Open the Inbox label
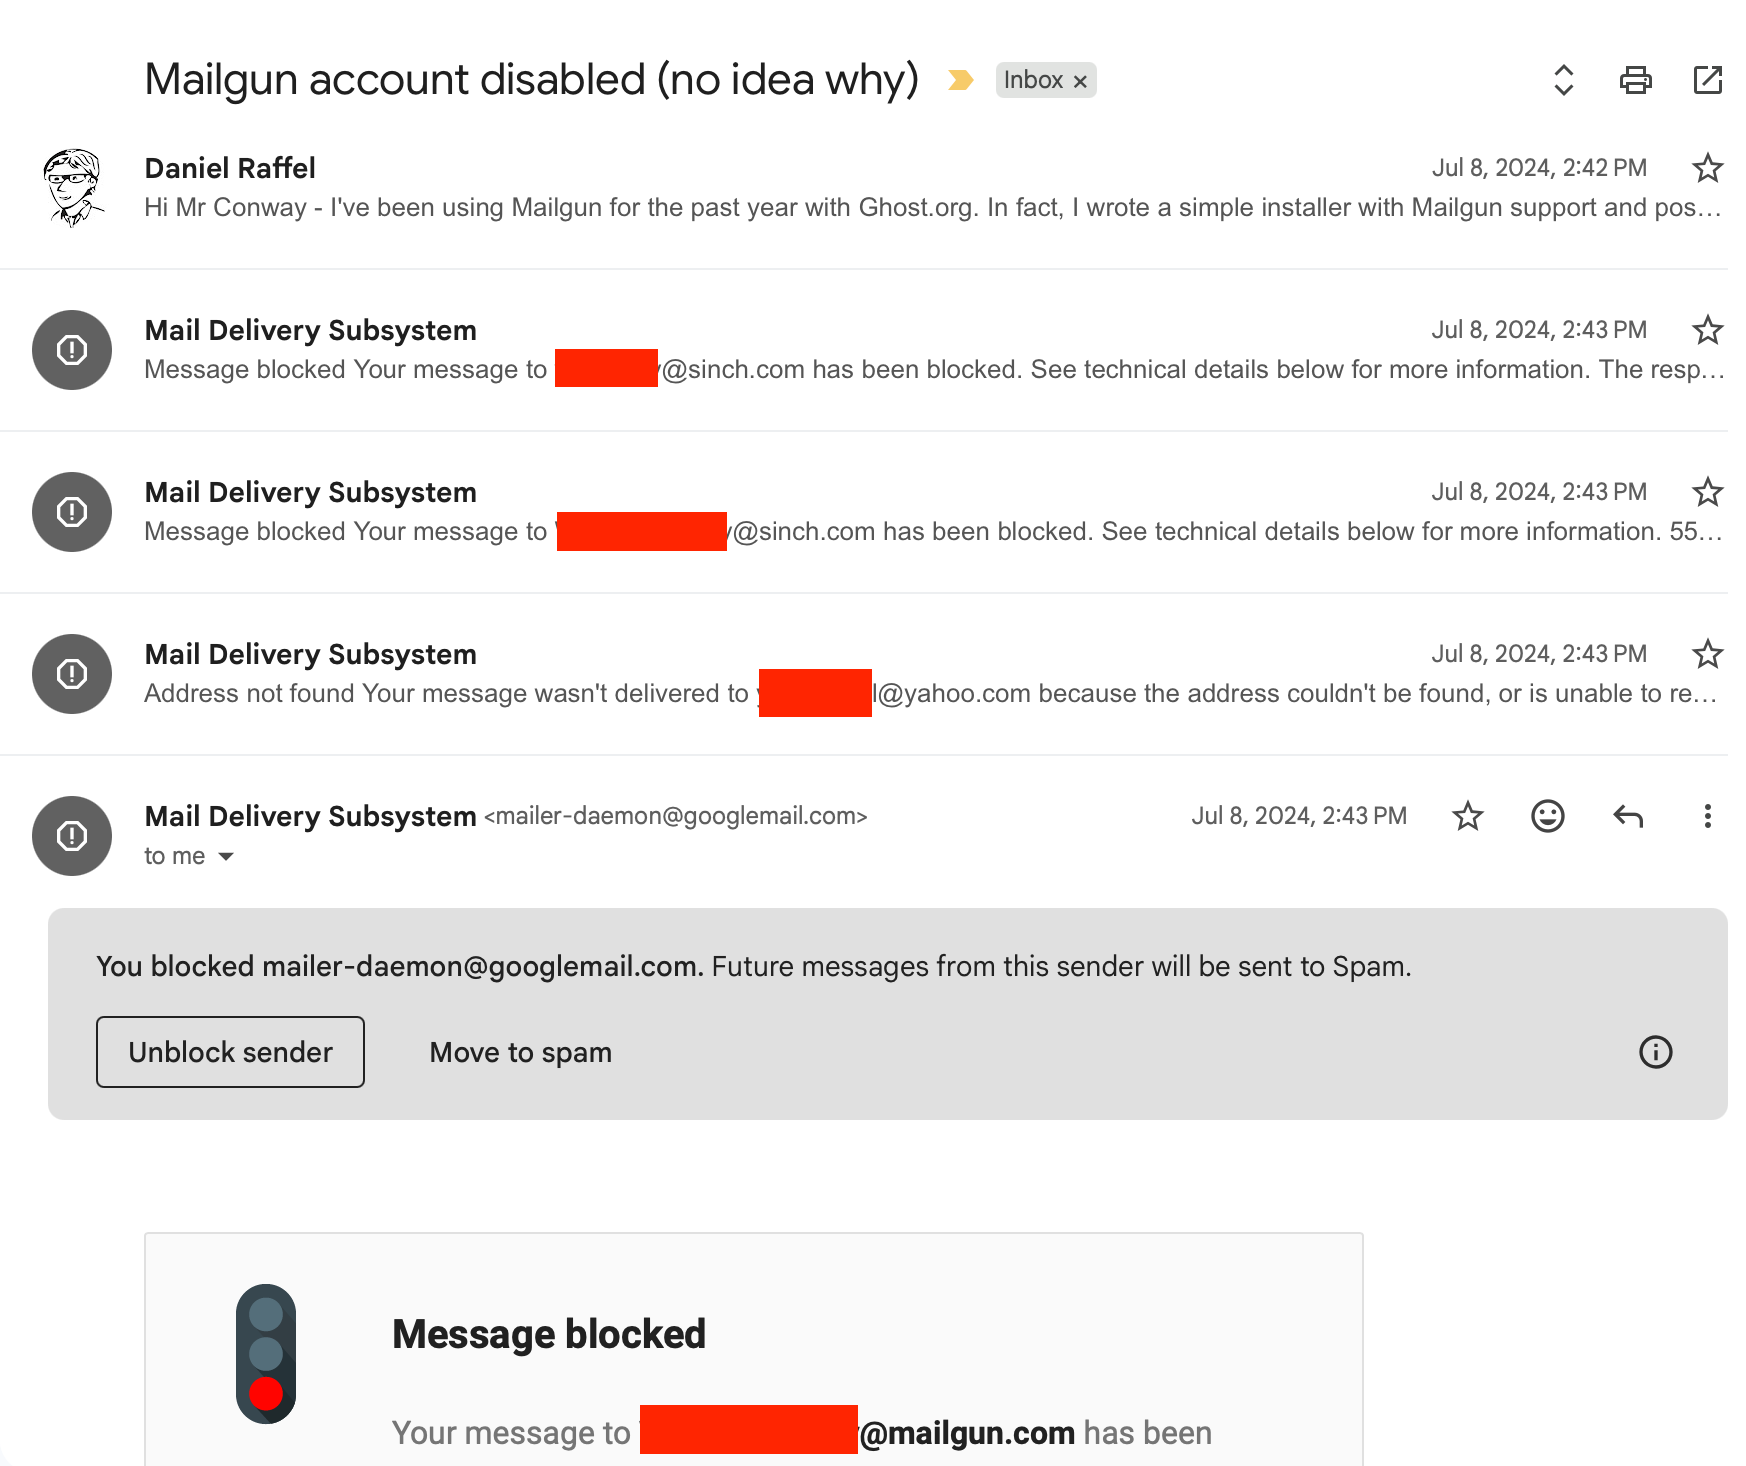The height and width of the screenshot is (1466, 1746). tap(1032, 80)
